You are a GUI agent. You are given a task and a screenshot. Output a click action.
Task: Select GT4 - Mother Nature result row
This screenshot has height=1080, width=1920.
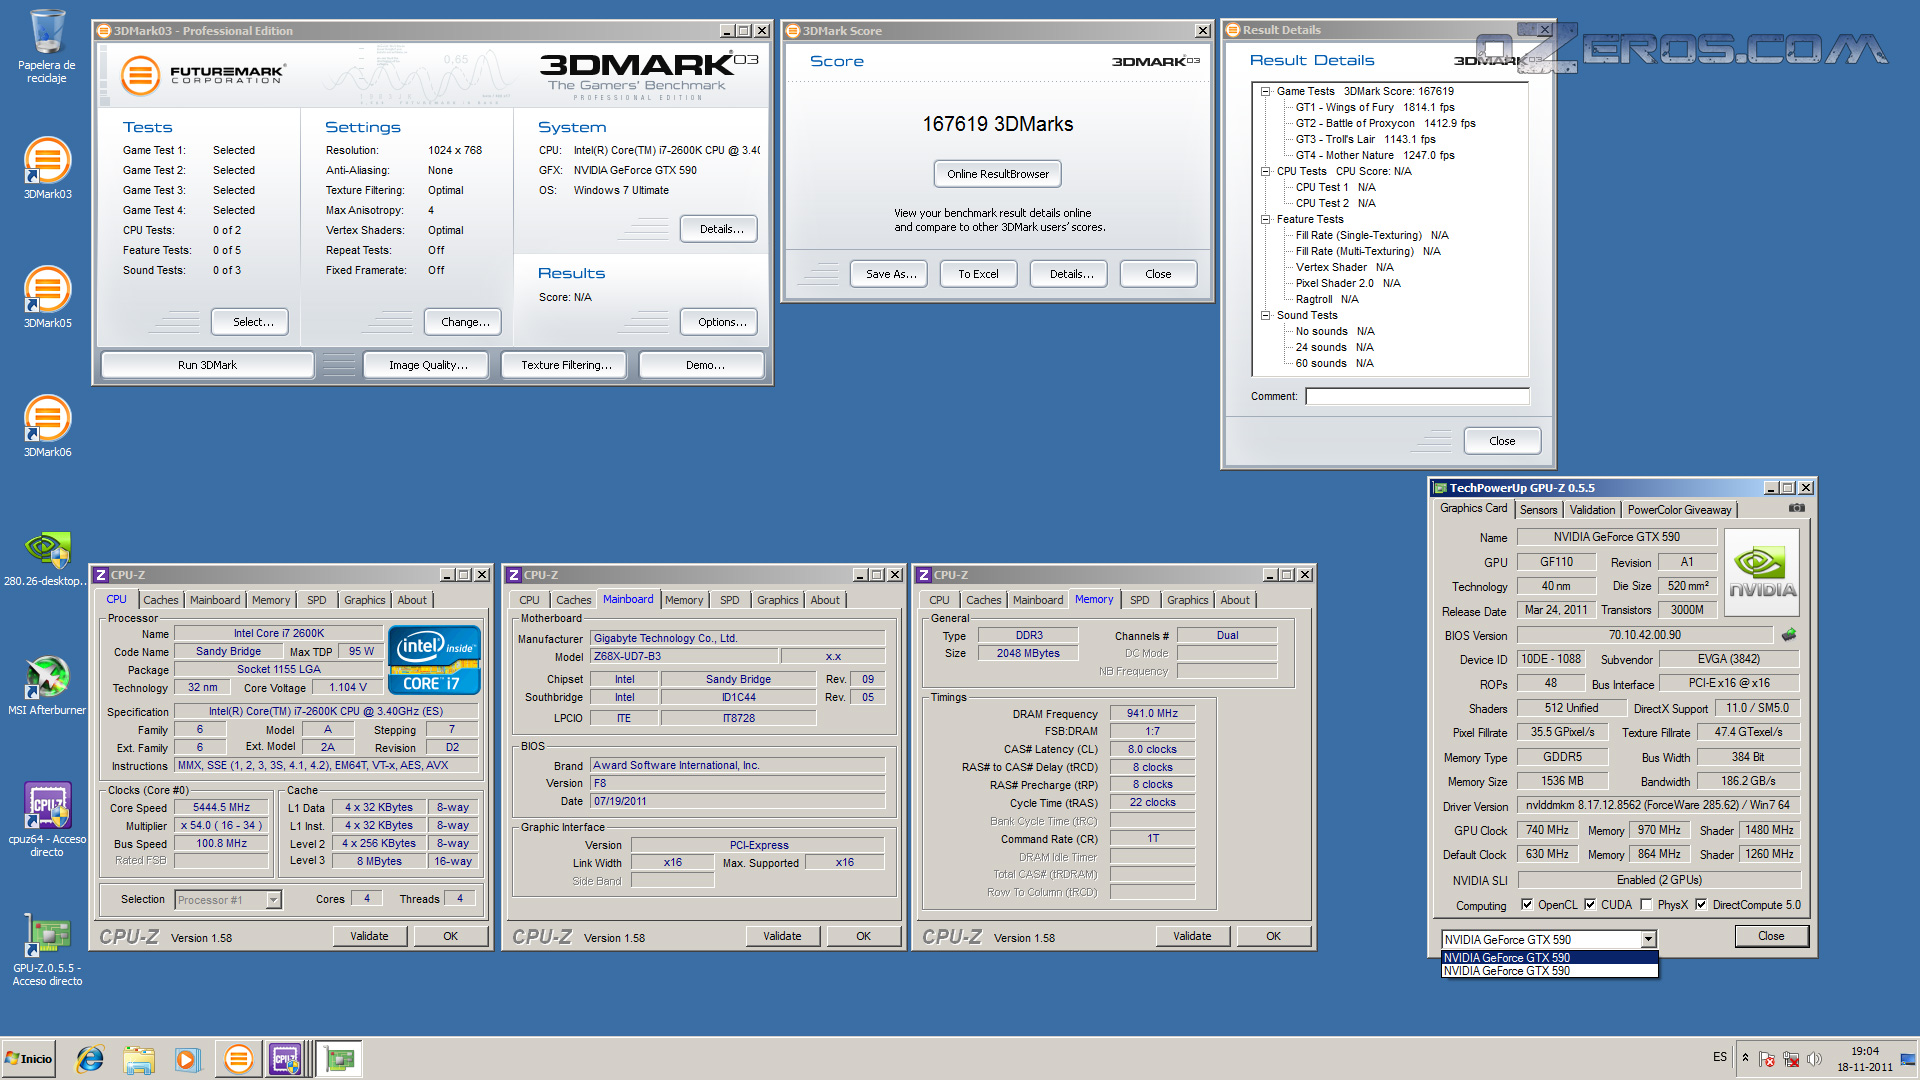(1374, 155)
